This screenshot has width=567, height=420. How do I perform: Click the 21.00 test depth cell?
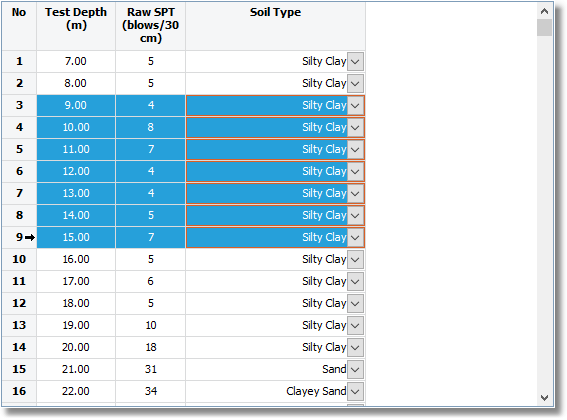(76, 369)
